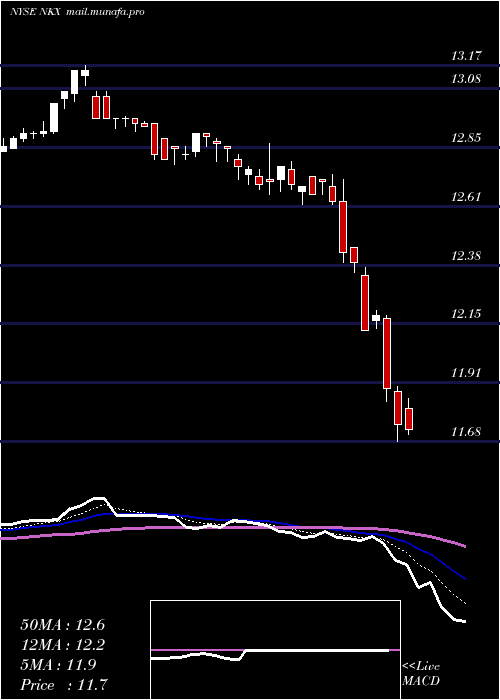Click the MACD inset chart panel
Screen dimensions: 500x700
275,650
